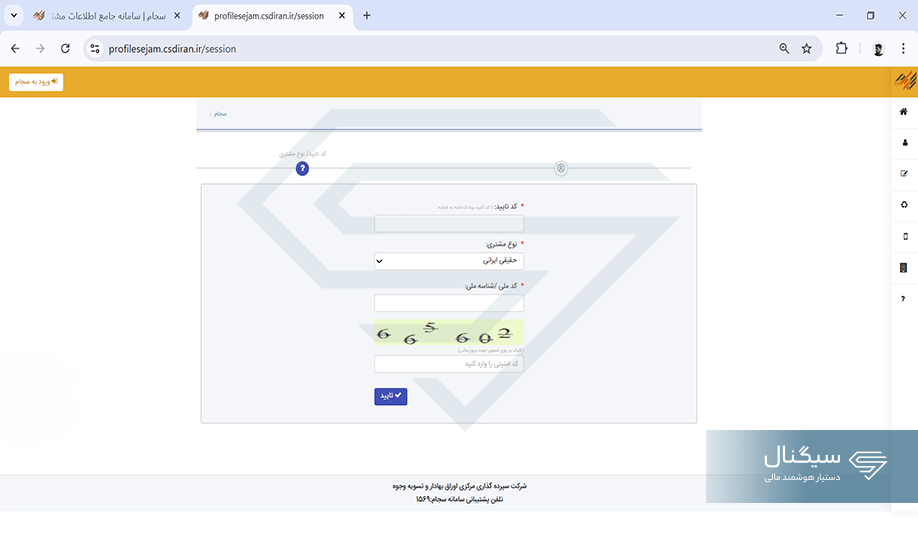Click the captcha image to refresh it
The image size is (918, 541).
pyautogui.click(x=449, y=333)
